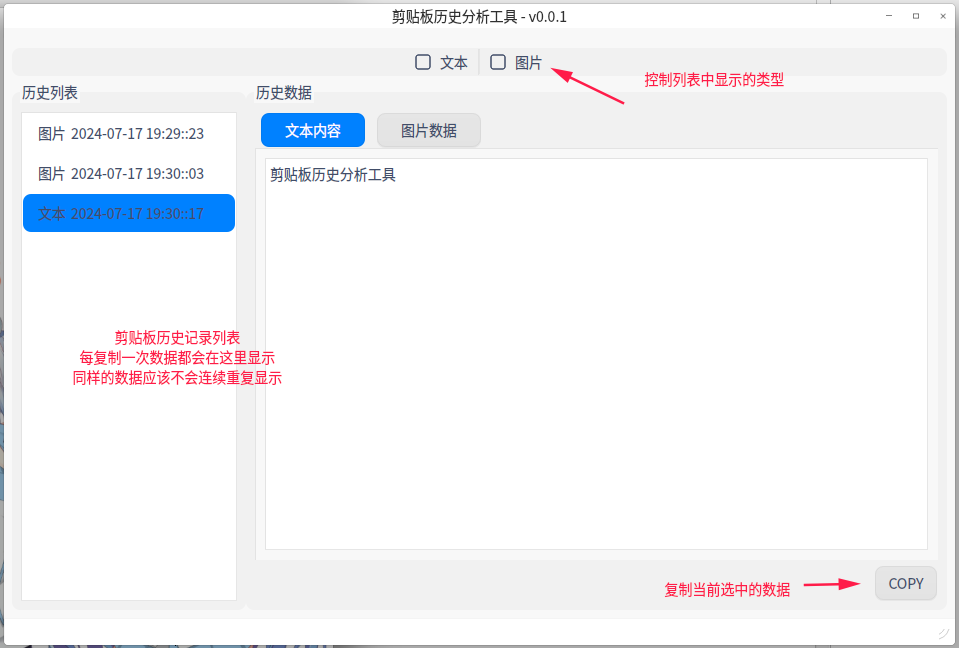Click the red note 复制当前选中的数据

click(x=727, y=590)
